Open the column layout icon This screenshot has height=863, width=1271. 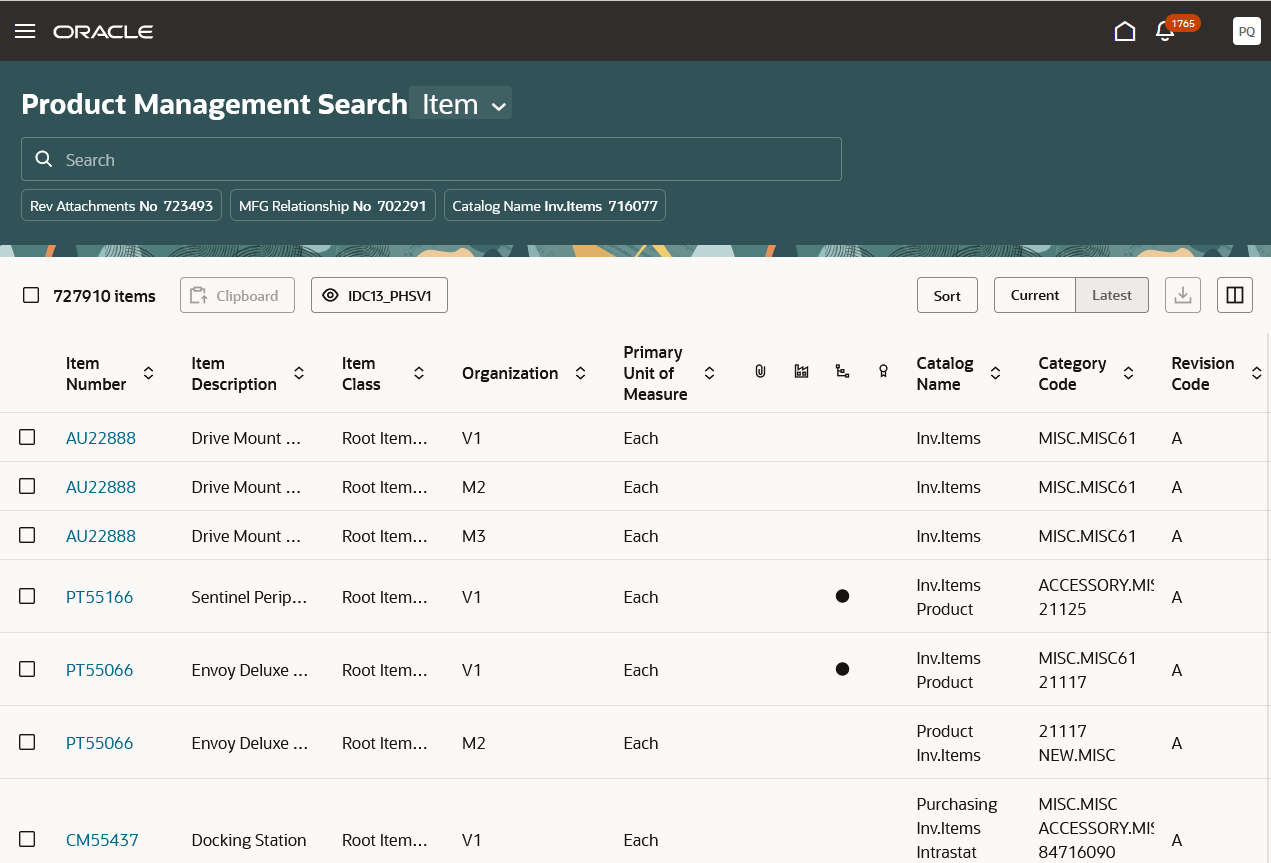(1235, 295)
